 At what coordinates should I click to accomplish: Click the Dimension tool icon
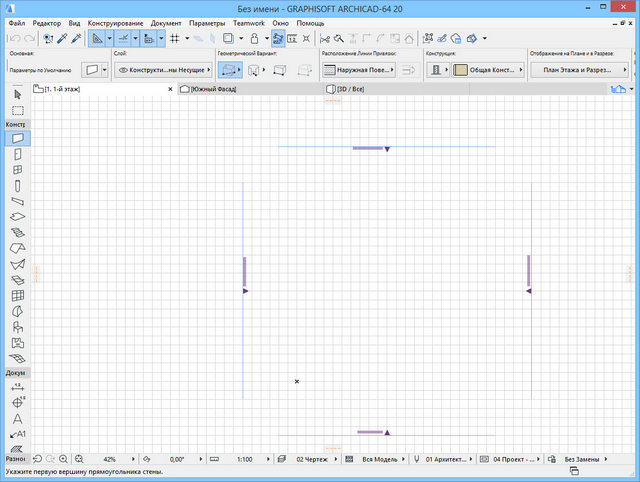(x=17, y=387)
